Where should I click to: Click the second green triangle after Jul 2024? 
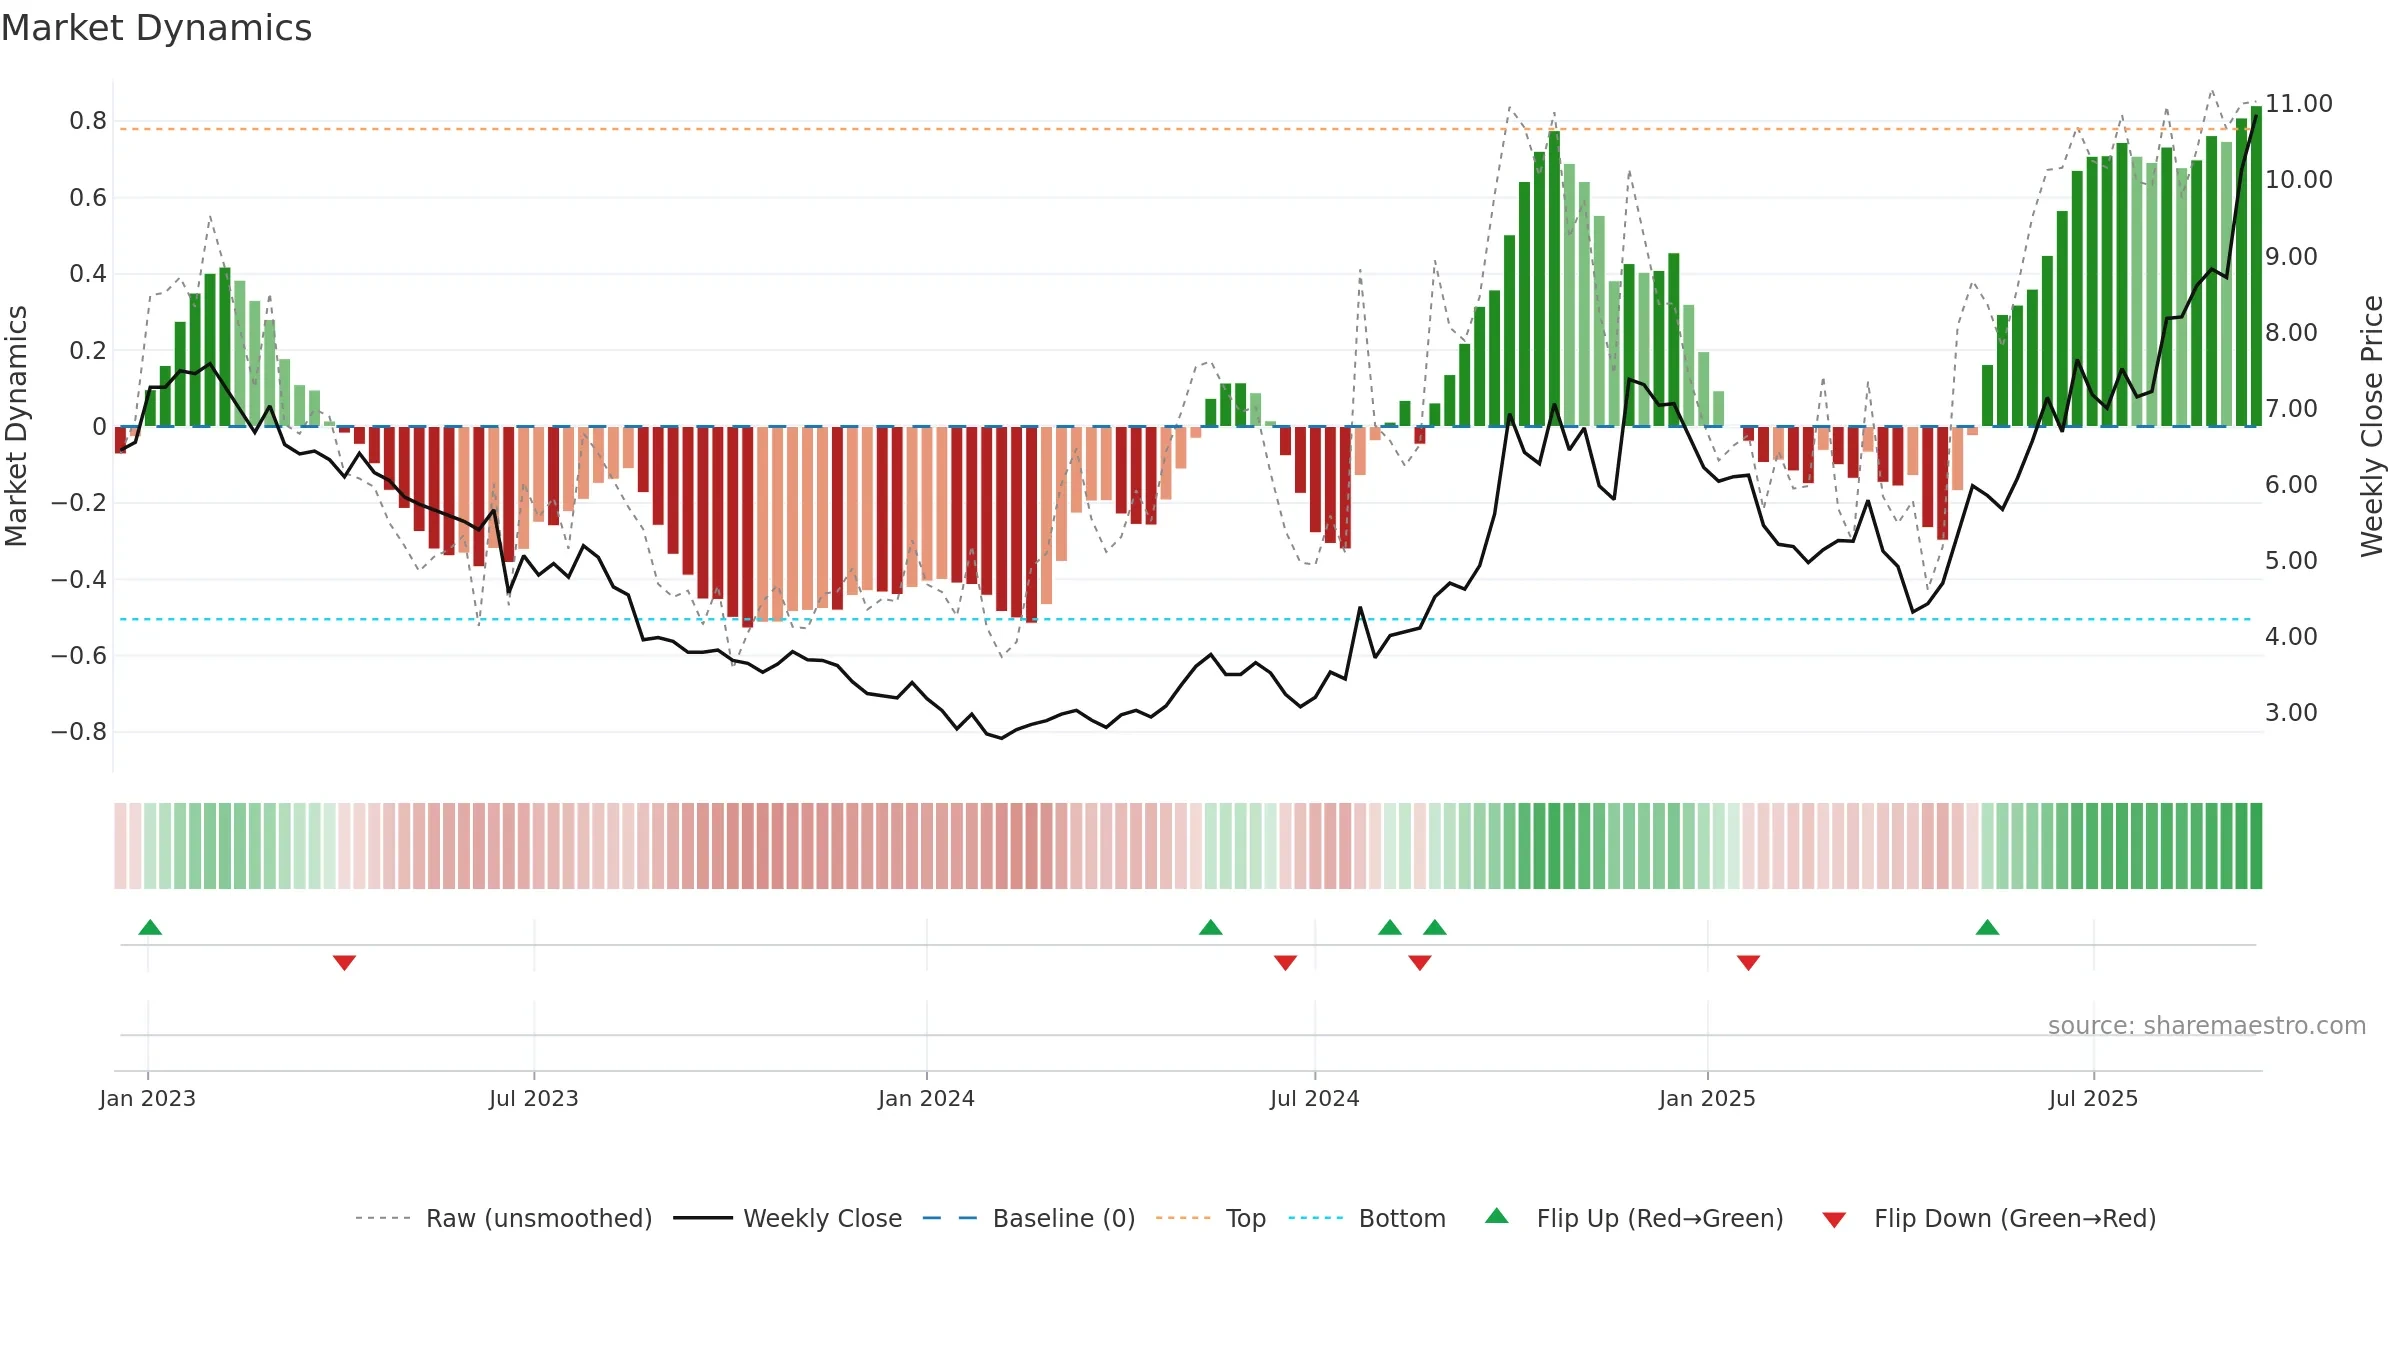[1435, 927]
